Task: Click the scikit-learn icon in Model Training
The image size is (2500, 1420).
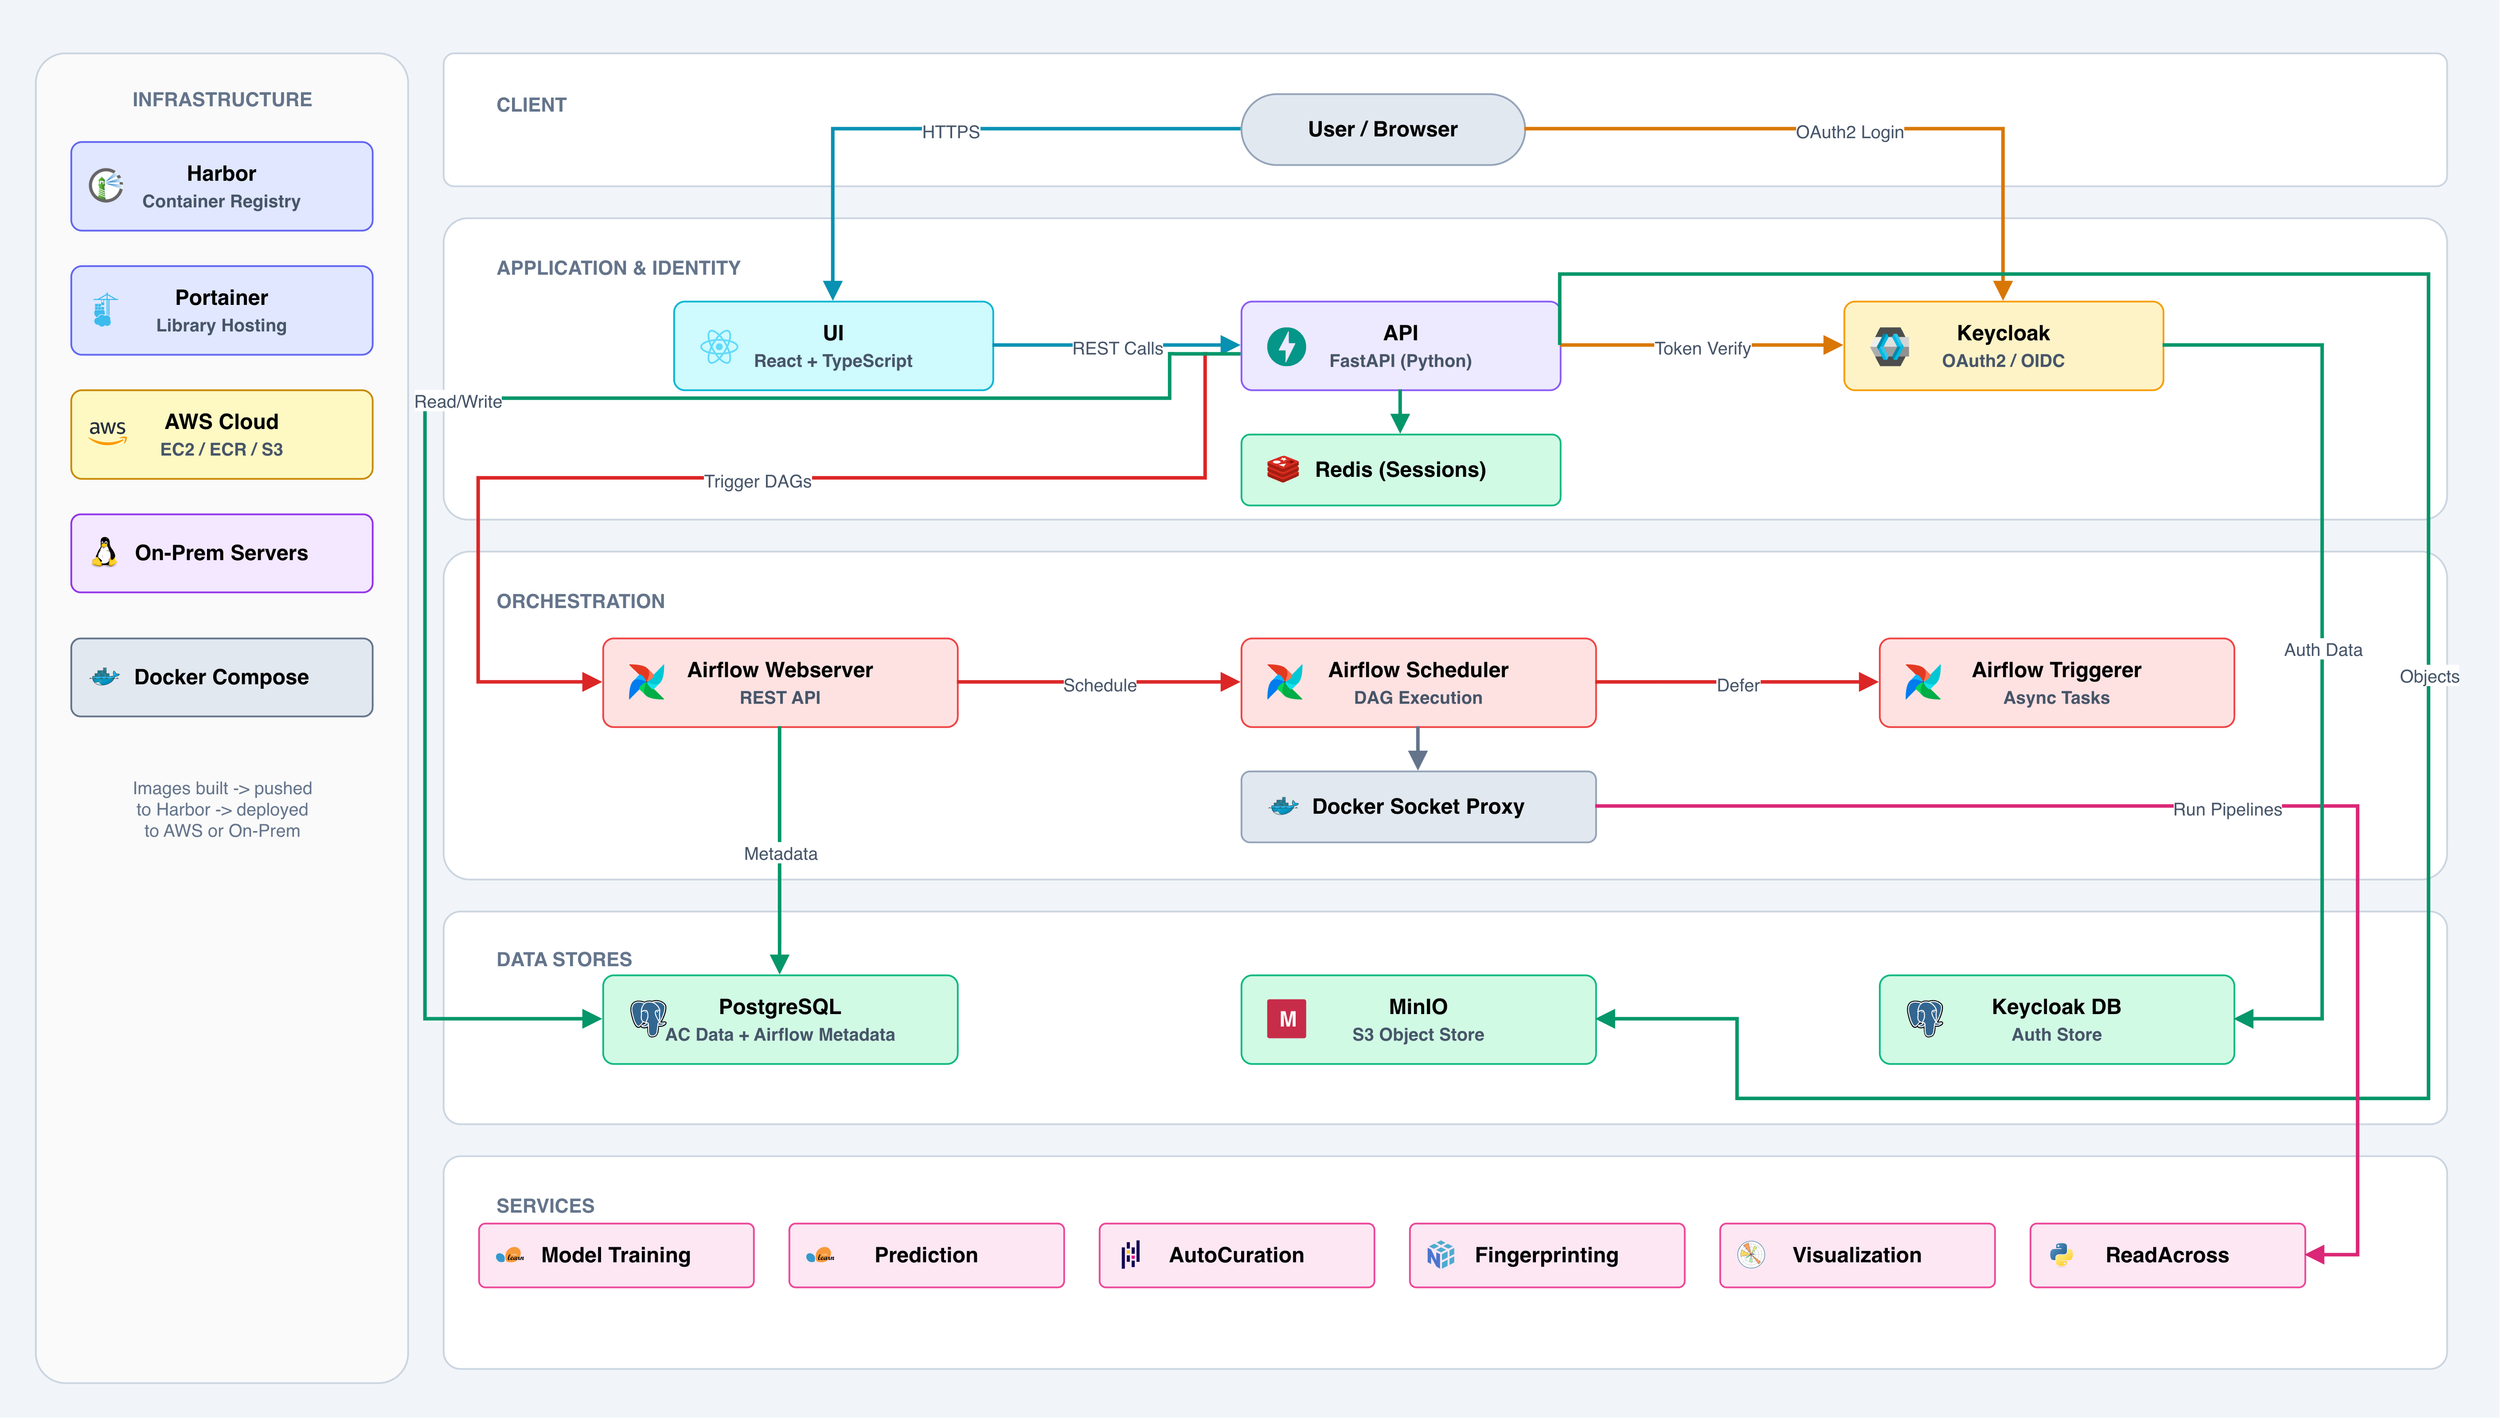Action: pyautogui.click(x=511, y=1257)
